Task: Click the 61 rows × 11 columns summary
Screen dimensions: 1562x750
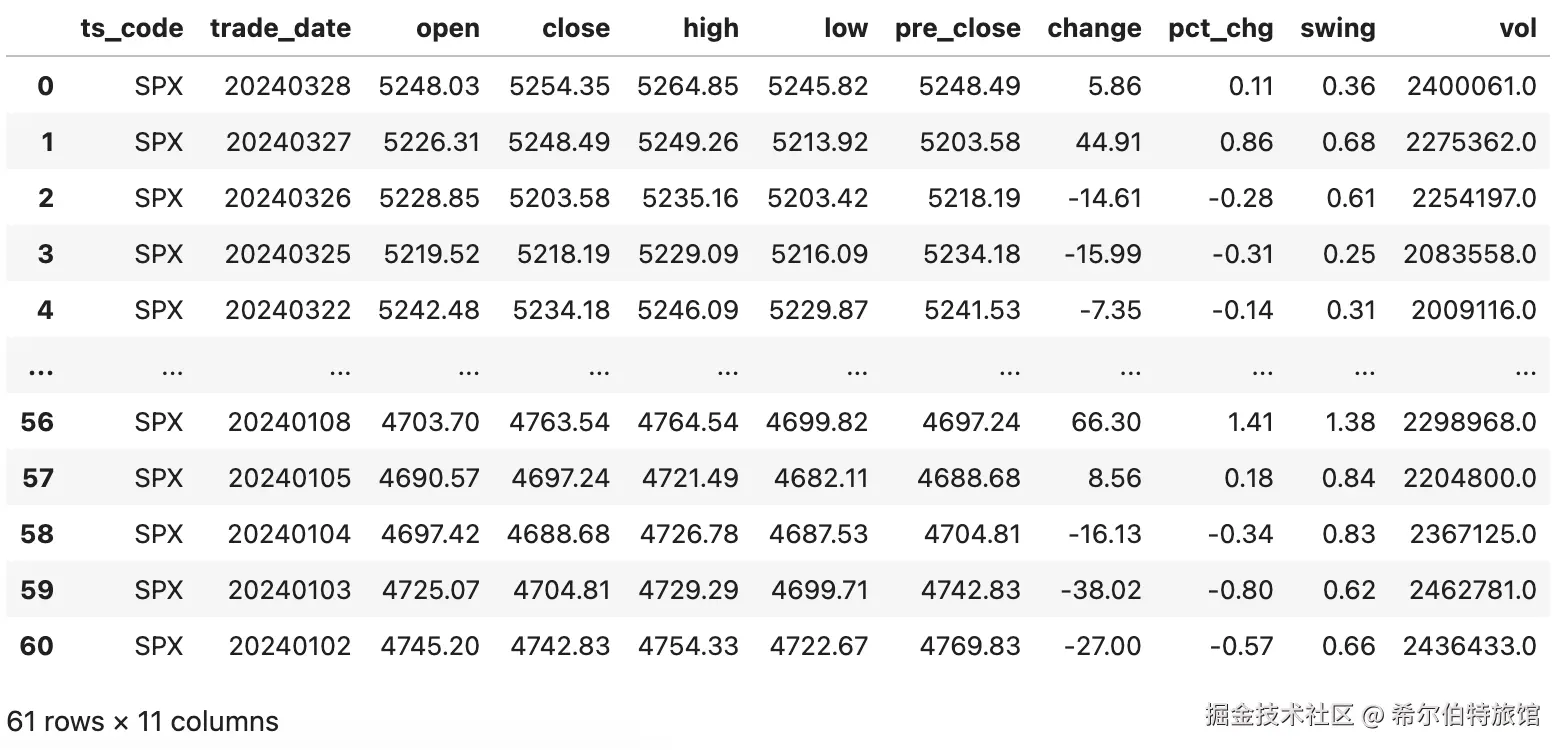Action: click(143, 721)
